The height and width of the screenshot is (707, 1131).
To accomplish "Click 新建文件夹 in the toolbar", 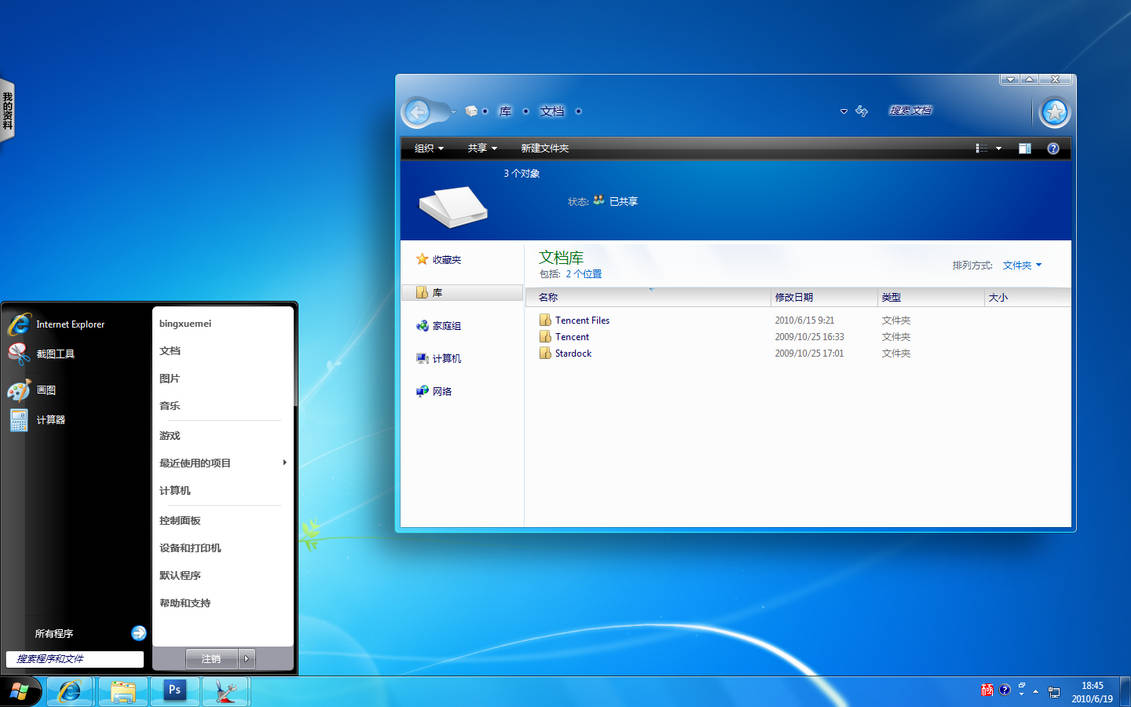I will [x=545, y=149].
